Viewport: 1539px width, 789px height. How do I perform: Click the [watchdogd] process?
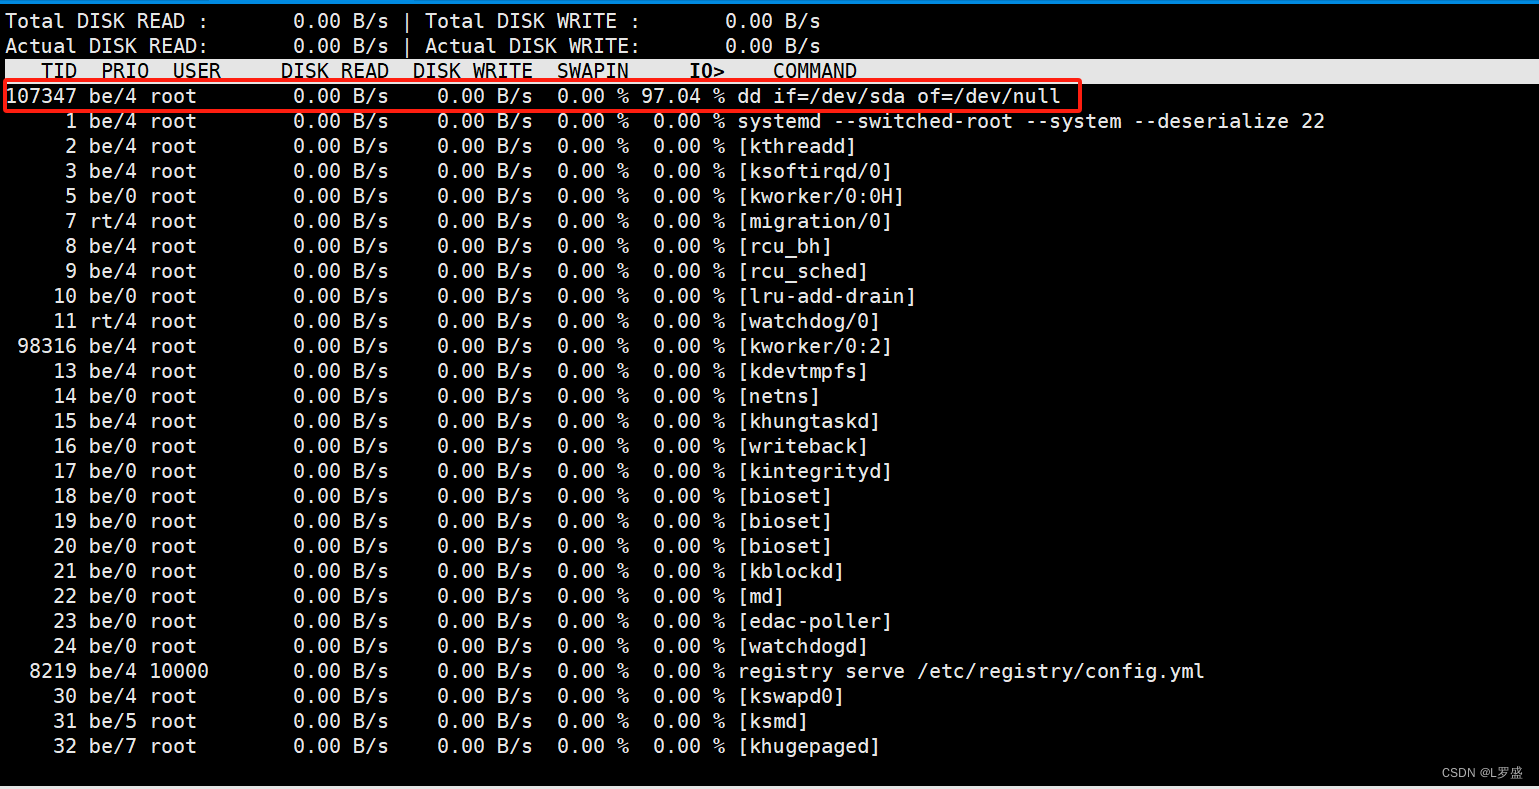point(803,646)
